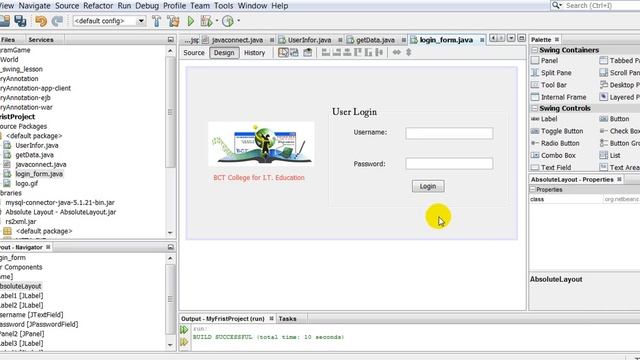Click the Username text field on the form
Image resolution: width=640 pixels, height=360 pixels.
(x=449, y=133)
